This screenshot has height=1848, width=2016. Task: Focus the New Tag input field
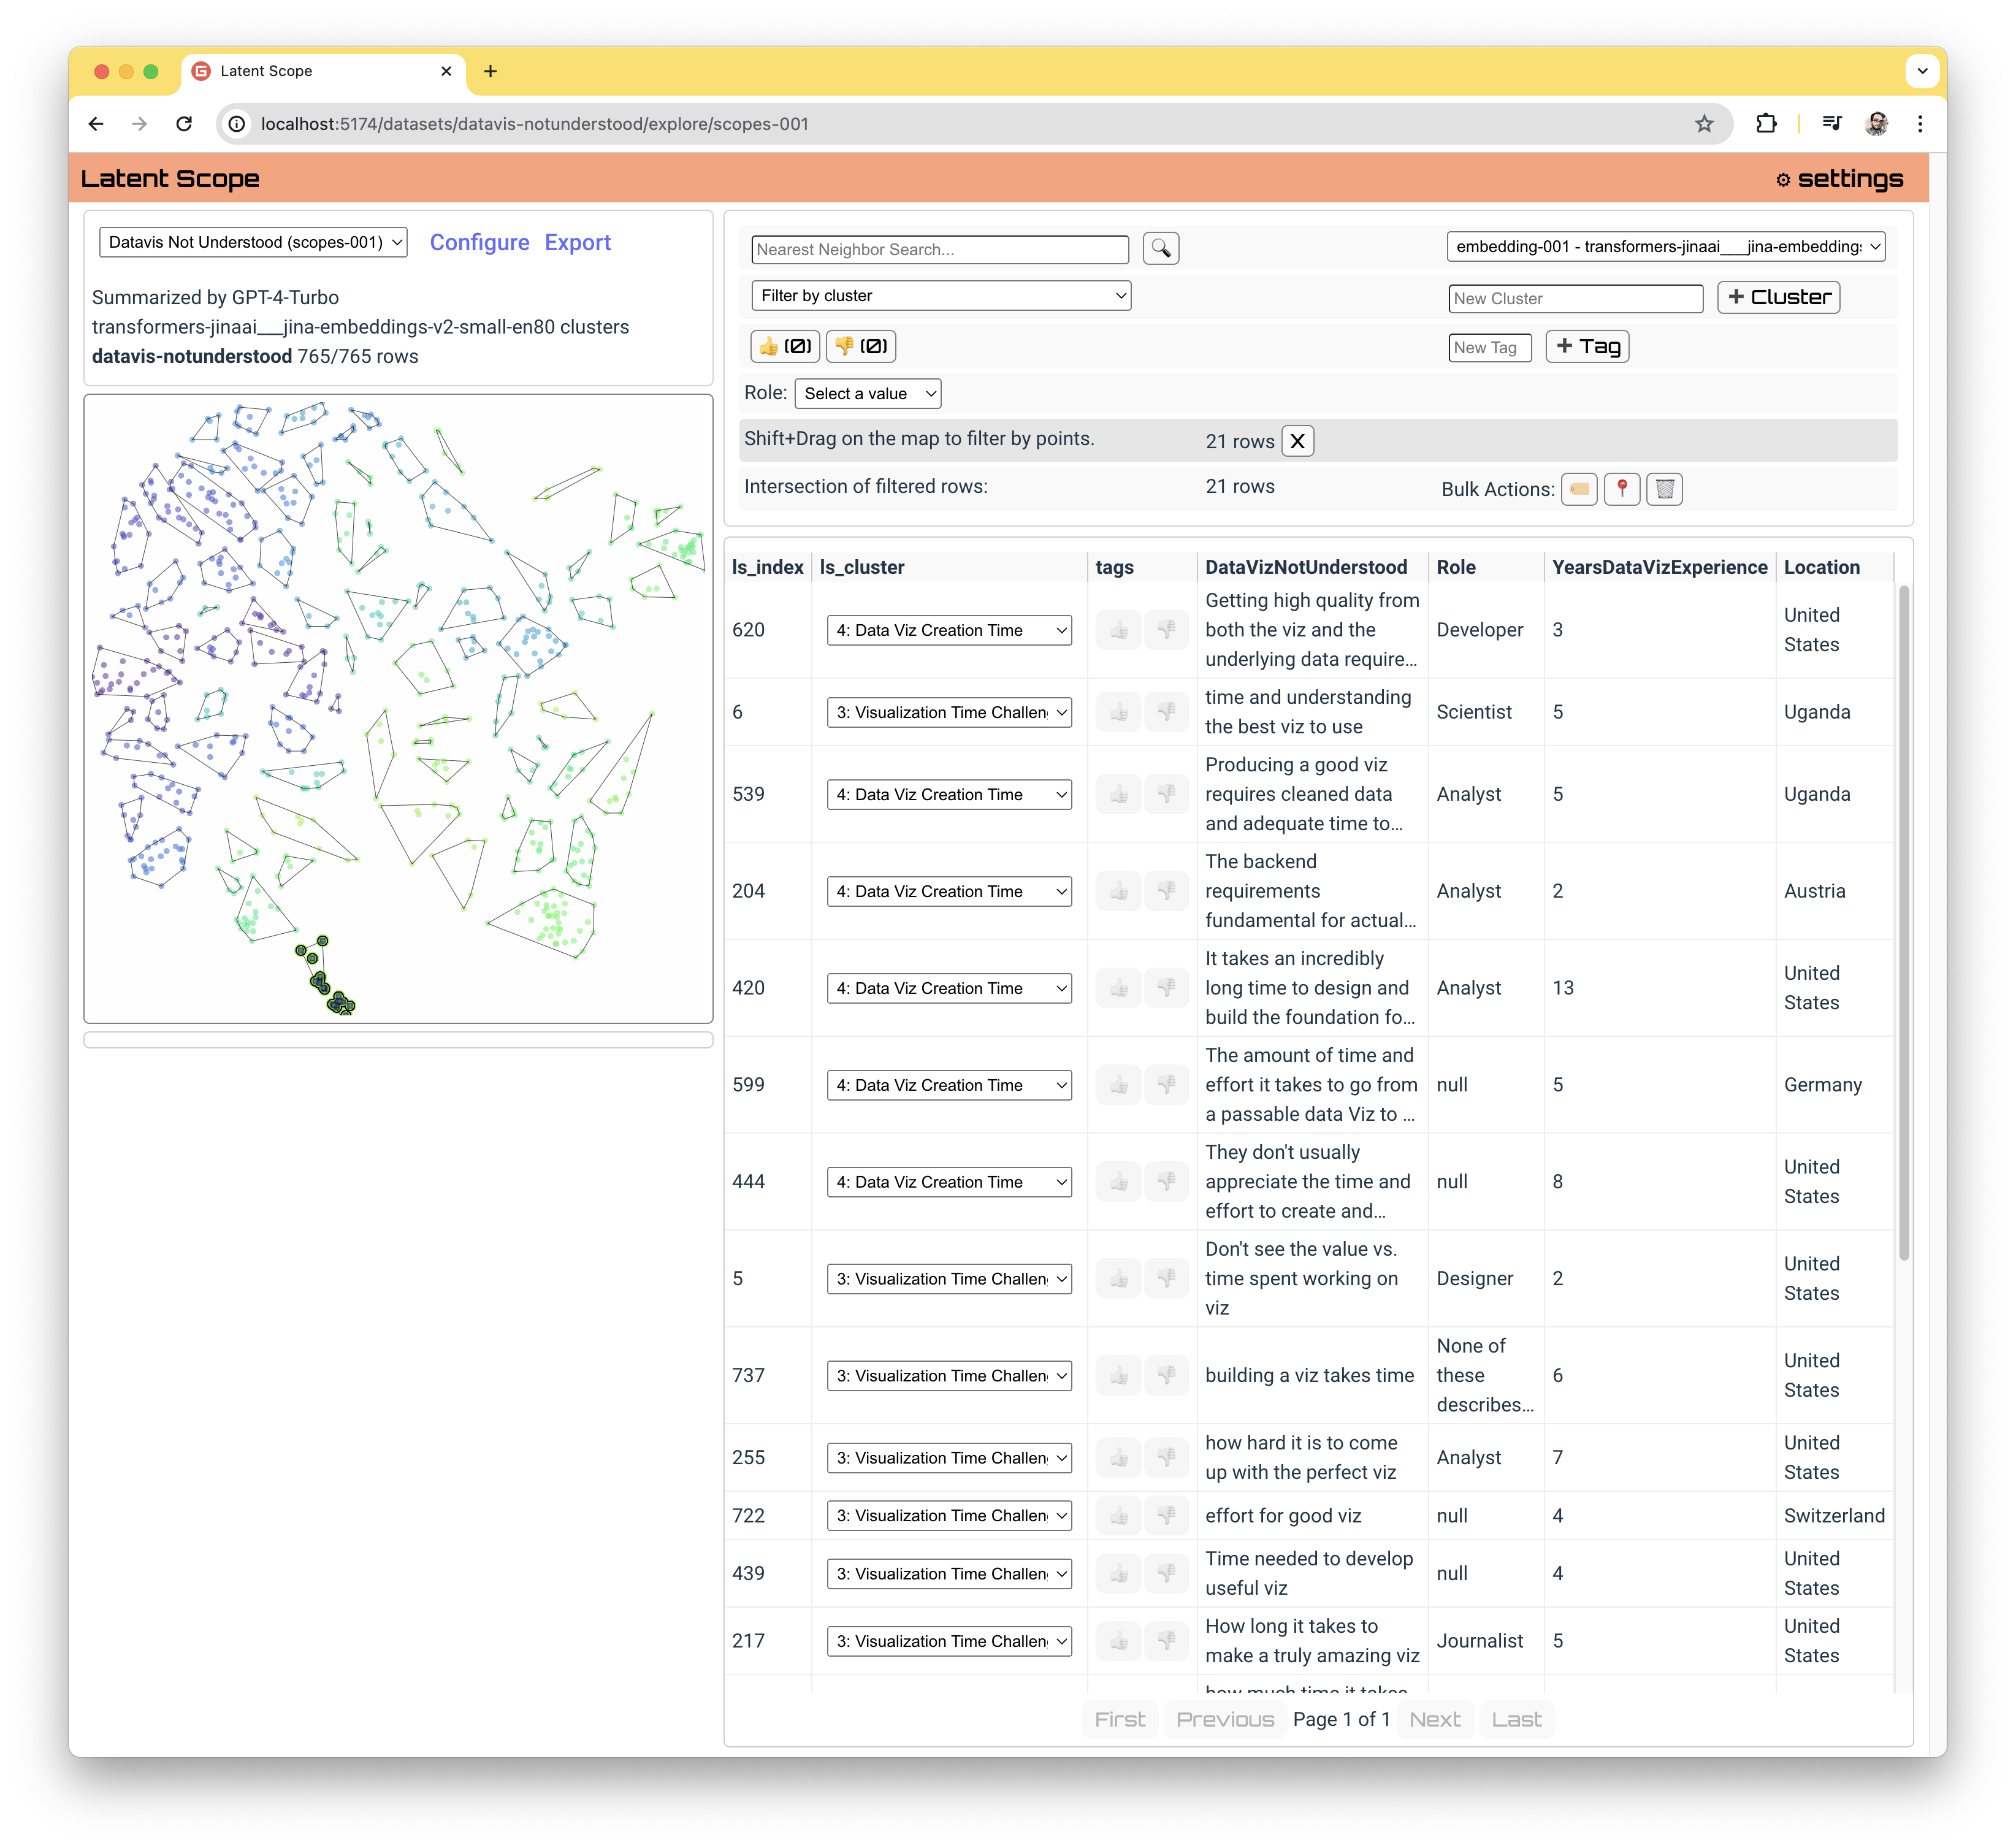pos(1490,347)
